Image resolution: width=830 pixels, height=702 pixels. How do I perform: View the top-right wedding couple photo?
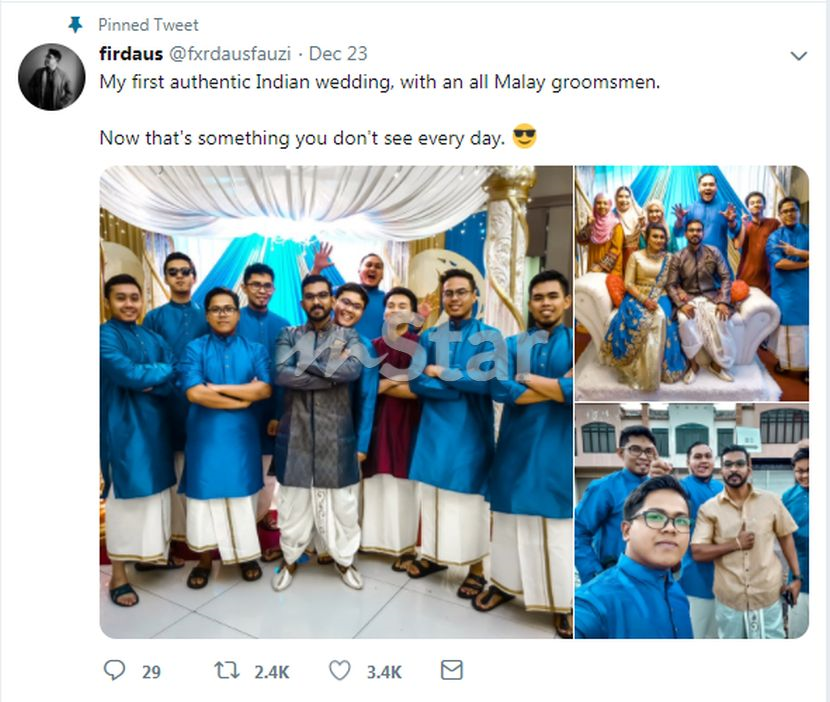coord(691,284)
